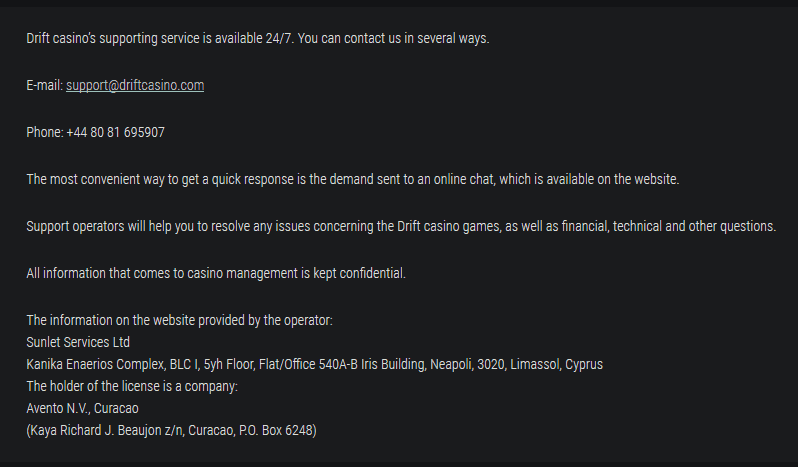Click the kept confidential statement line

coord(216,273)
